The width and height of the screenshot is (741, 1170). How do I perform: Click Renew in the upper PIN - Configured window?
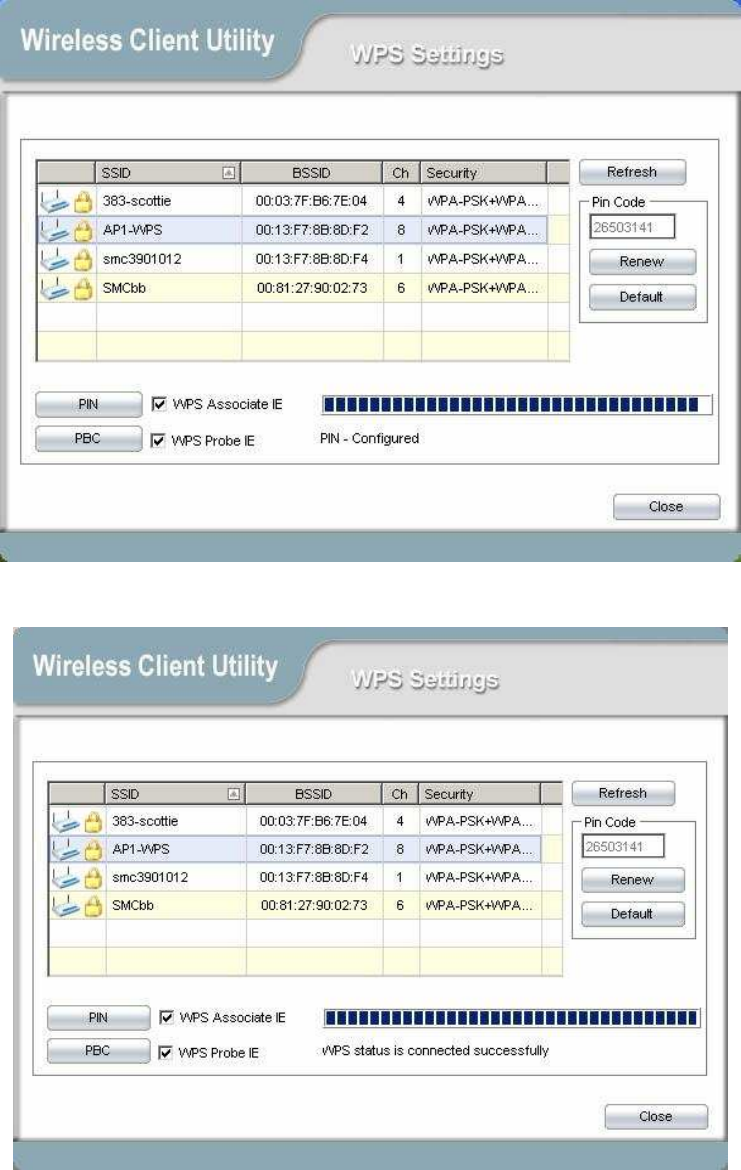click(642, 262)
